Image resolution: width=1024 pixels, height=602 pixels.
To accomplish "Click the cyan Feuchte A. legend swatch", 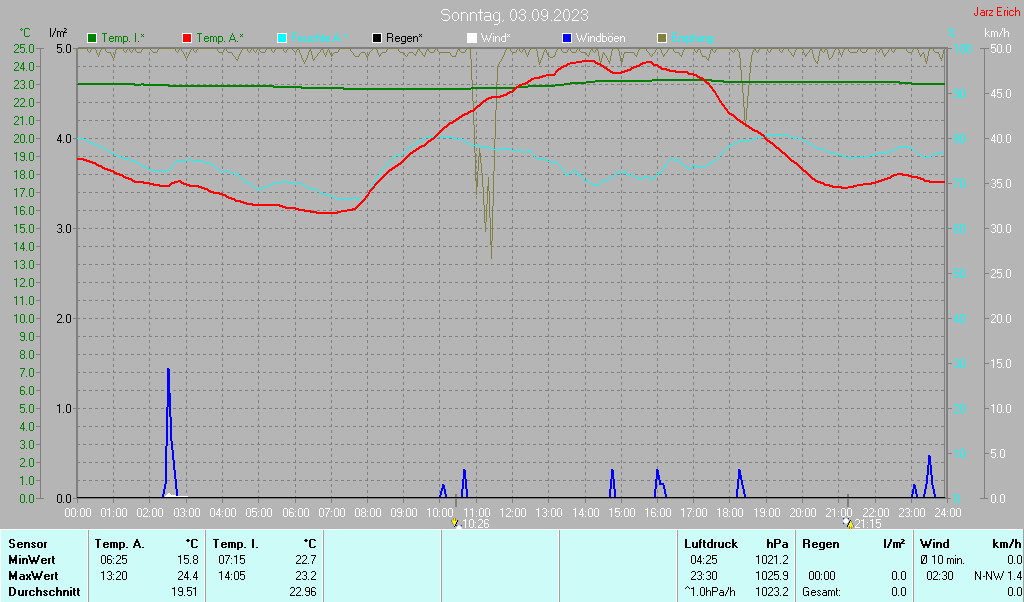I will [282, 39].
